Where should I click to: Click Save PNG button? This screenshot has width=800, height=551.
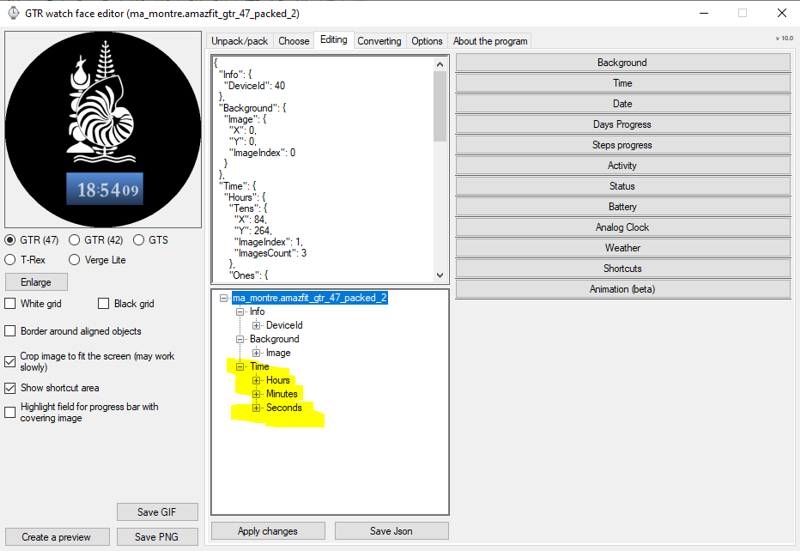pos(157,537)
